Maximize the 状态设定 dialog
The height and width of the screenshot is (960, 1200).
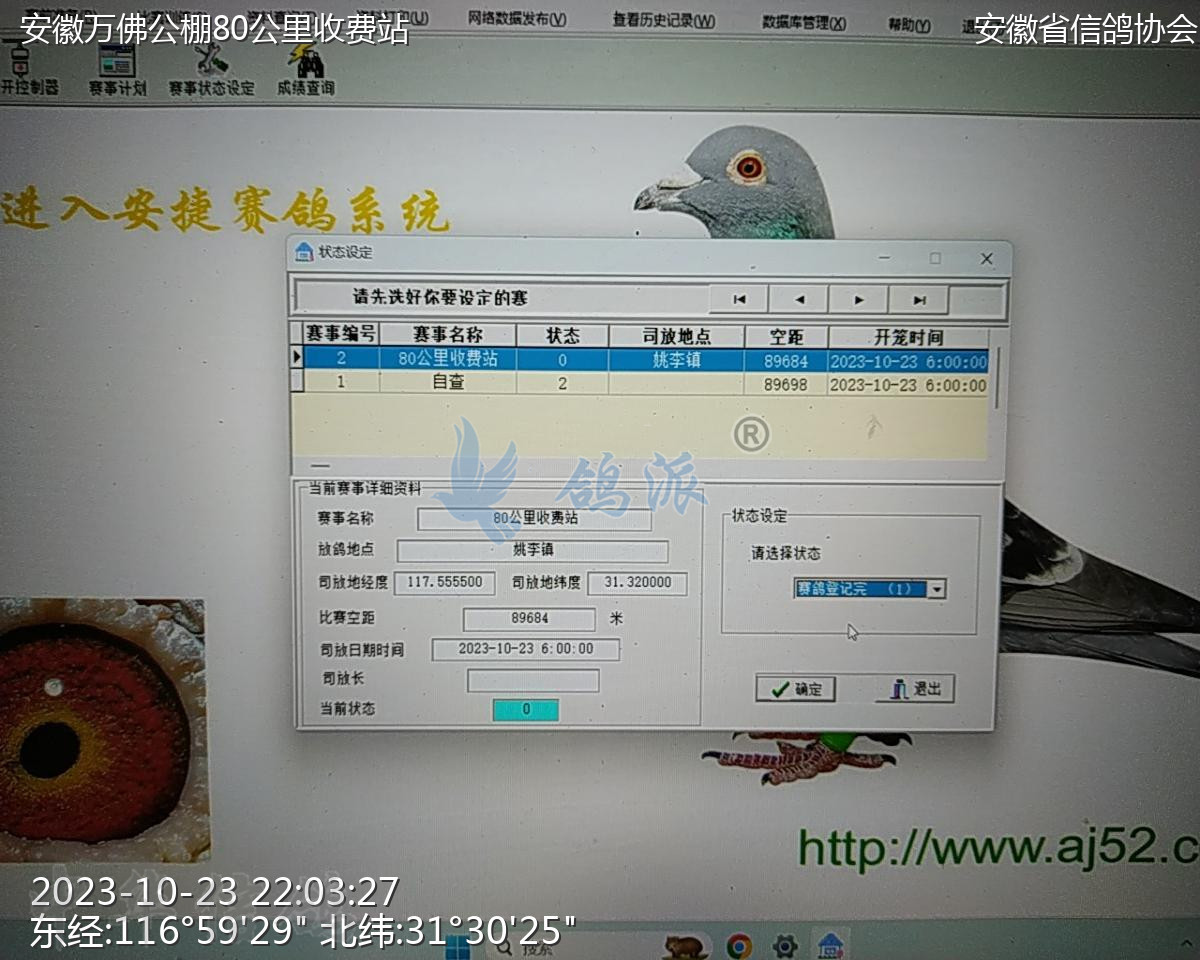935,258
